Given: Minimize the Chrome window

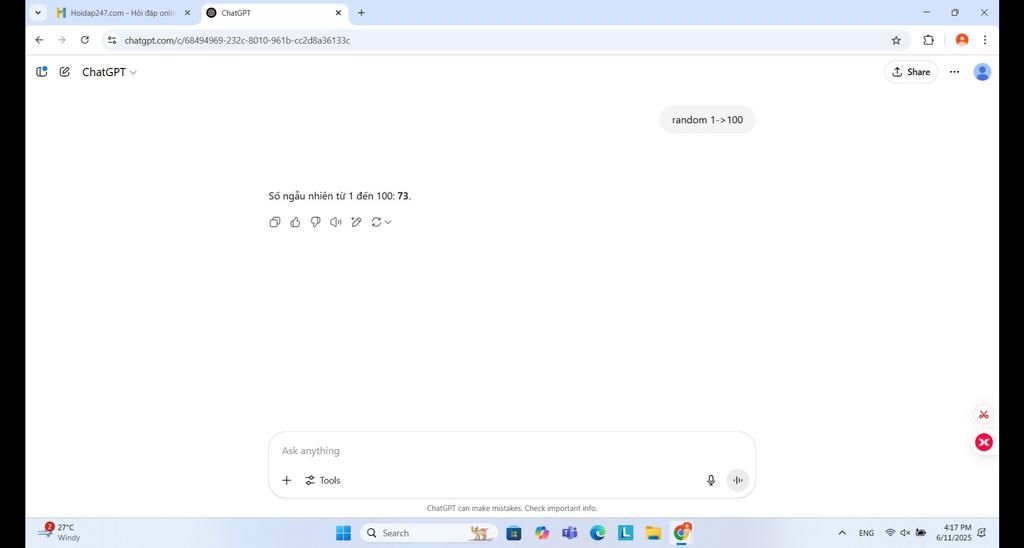Looking at the screenshot, I should pos(926,12).
